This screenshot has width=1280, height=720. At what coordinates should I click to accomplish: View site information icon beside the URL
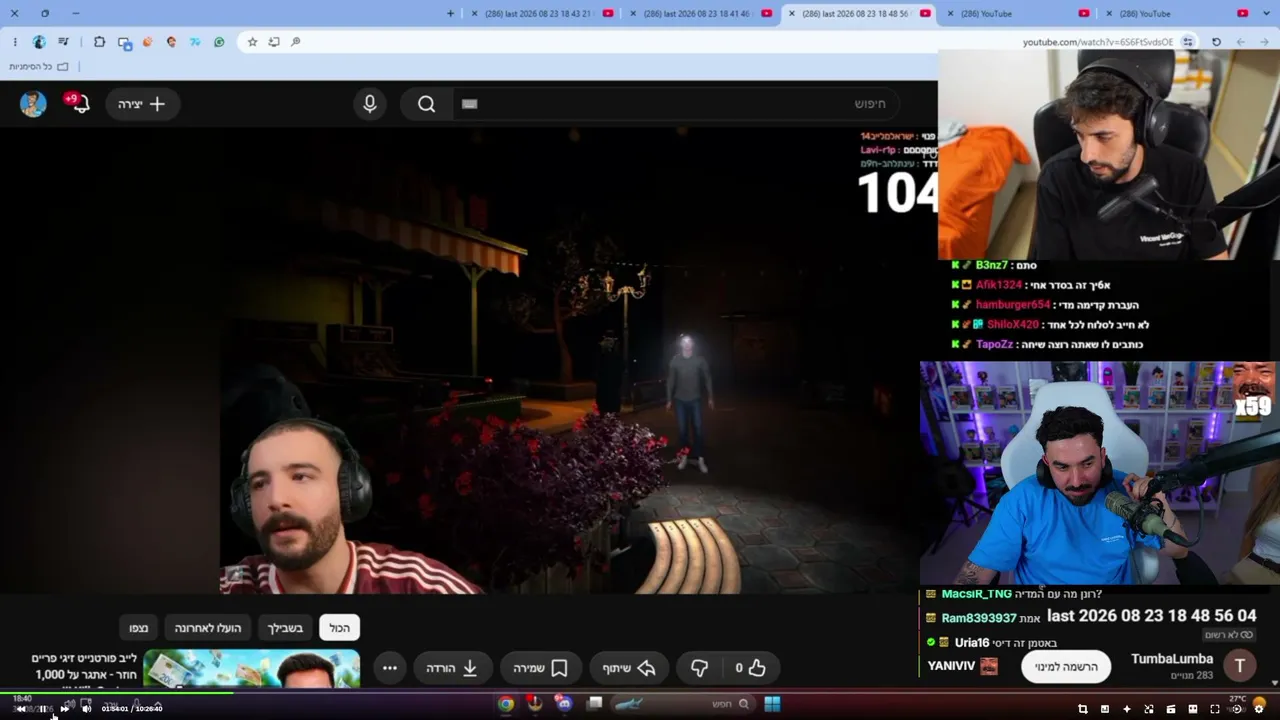click(1188, 42)
